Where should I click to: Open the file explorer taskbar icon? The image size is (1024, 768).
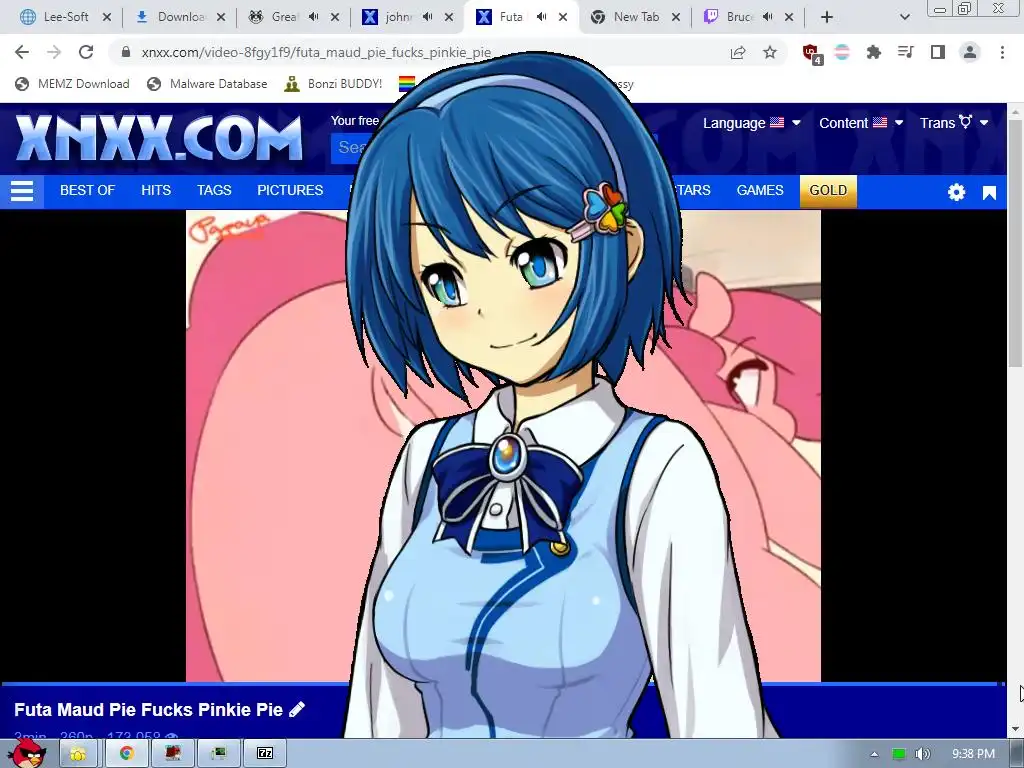point(78,754)
